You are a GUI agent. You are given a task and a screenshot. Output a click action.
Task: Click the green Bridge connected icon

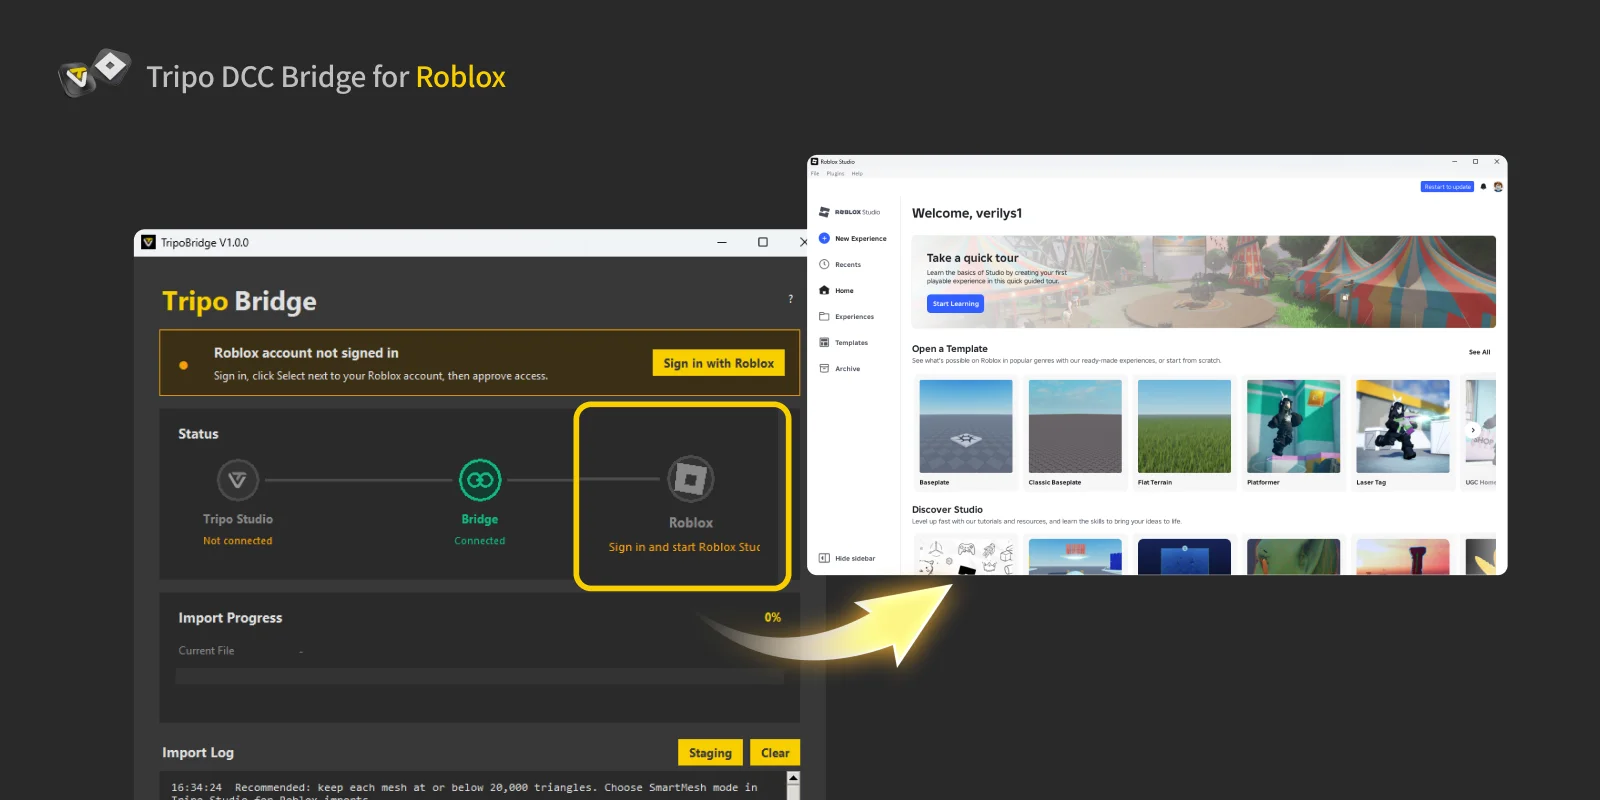point(480,480)
